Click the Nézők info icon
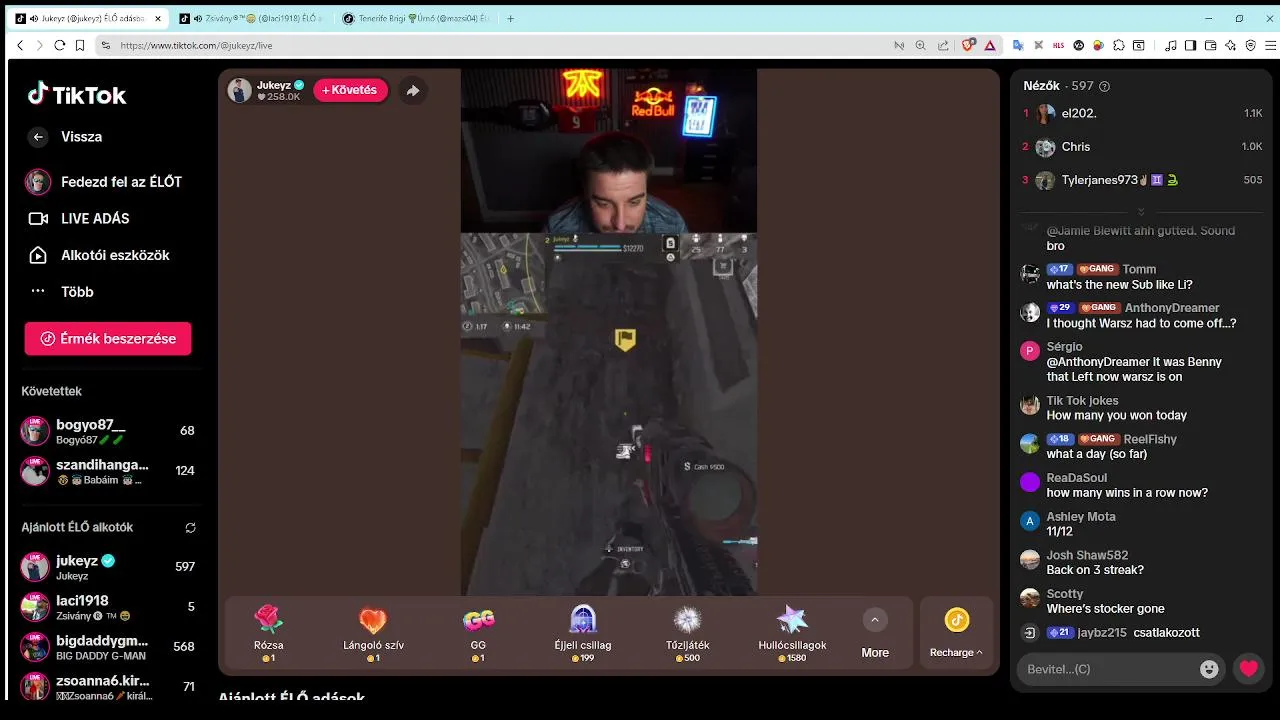 (1104, 87)
